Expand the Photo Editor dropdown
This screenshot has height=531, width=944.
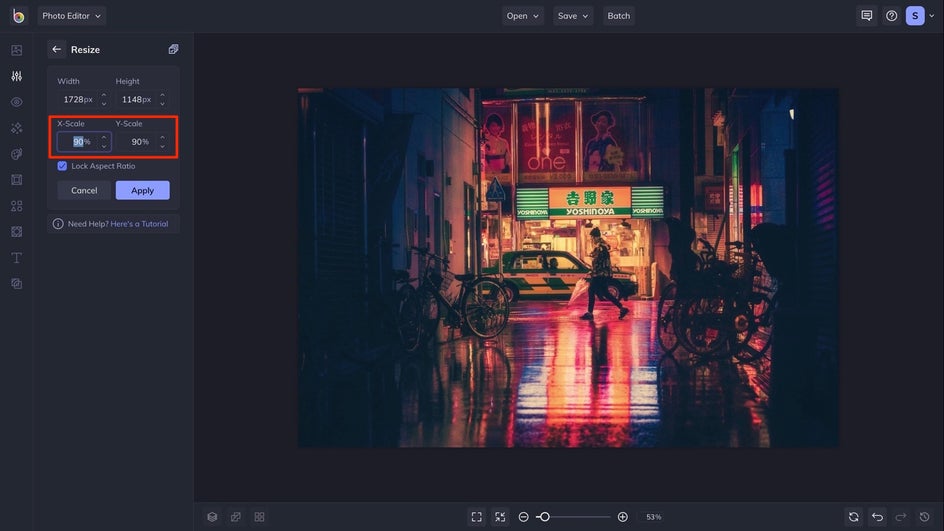pos(72,16)
